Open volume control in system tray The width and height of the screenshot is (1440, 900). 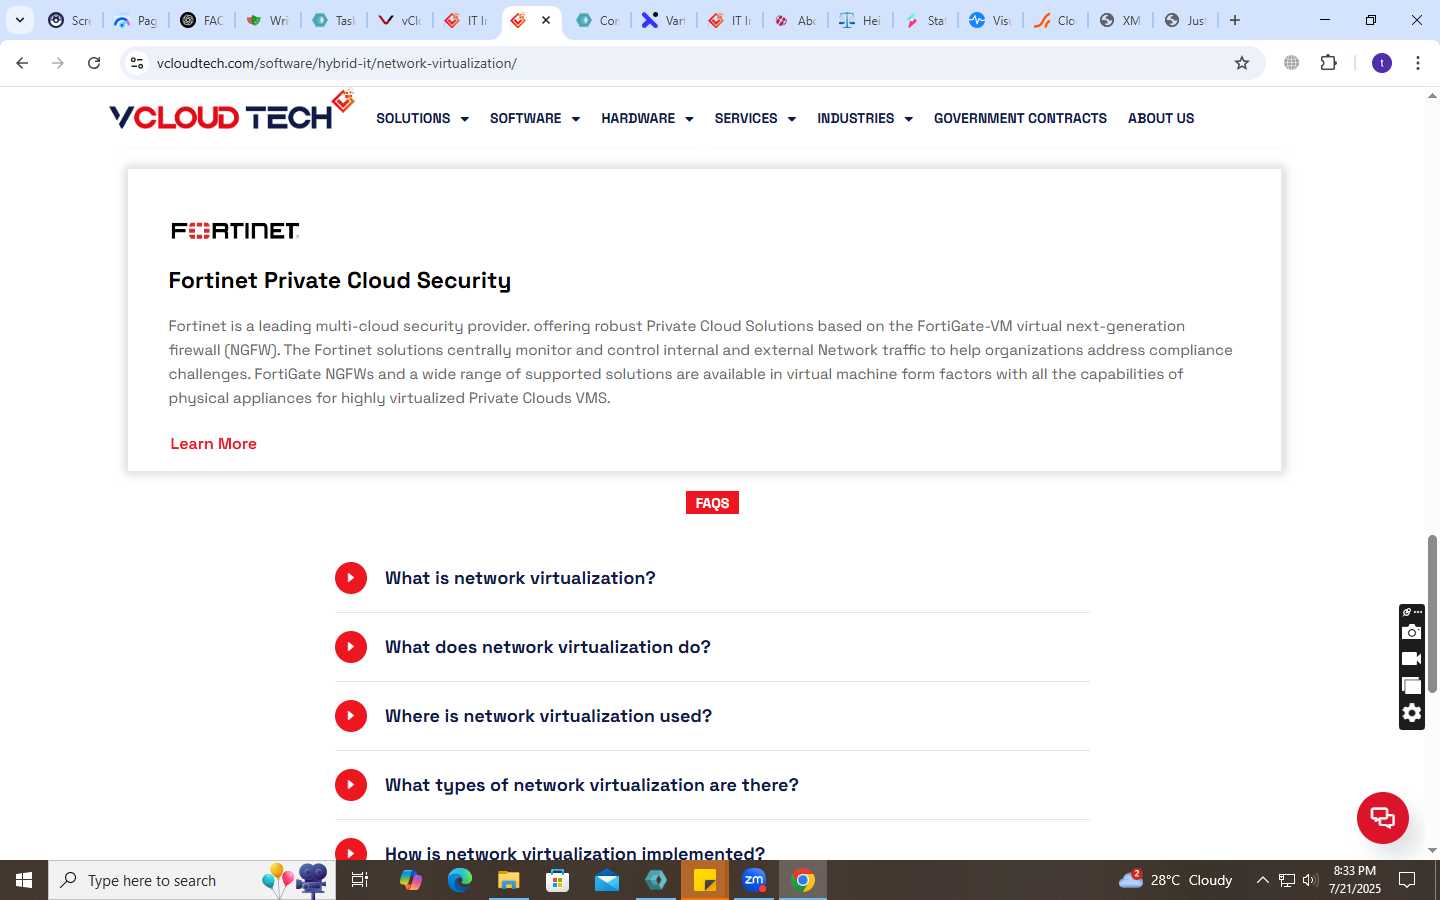[1310, 880]
